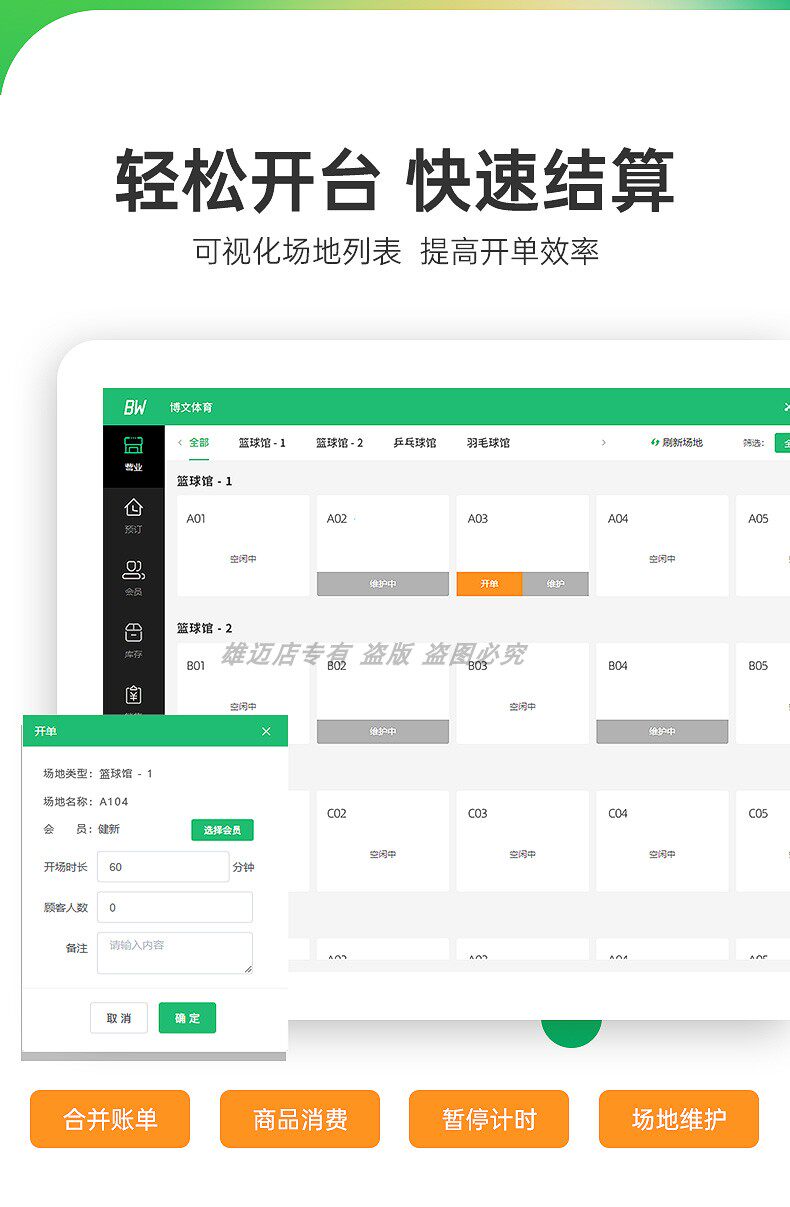Click 空闲中 status on card A01
Image resolution: width=790 pixels, height=1207 pixels.
pyautogui.click(x=243, y=559)
